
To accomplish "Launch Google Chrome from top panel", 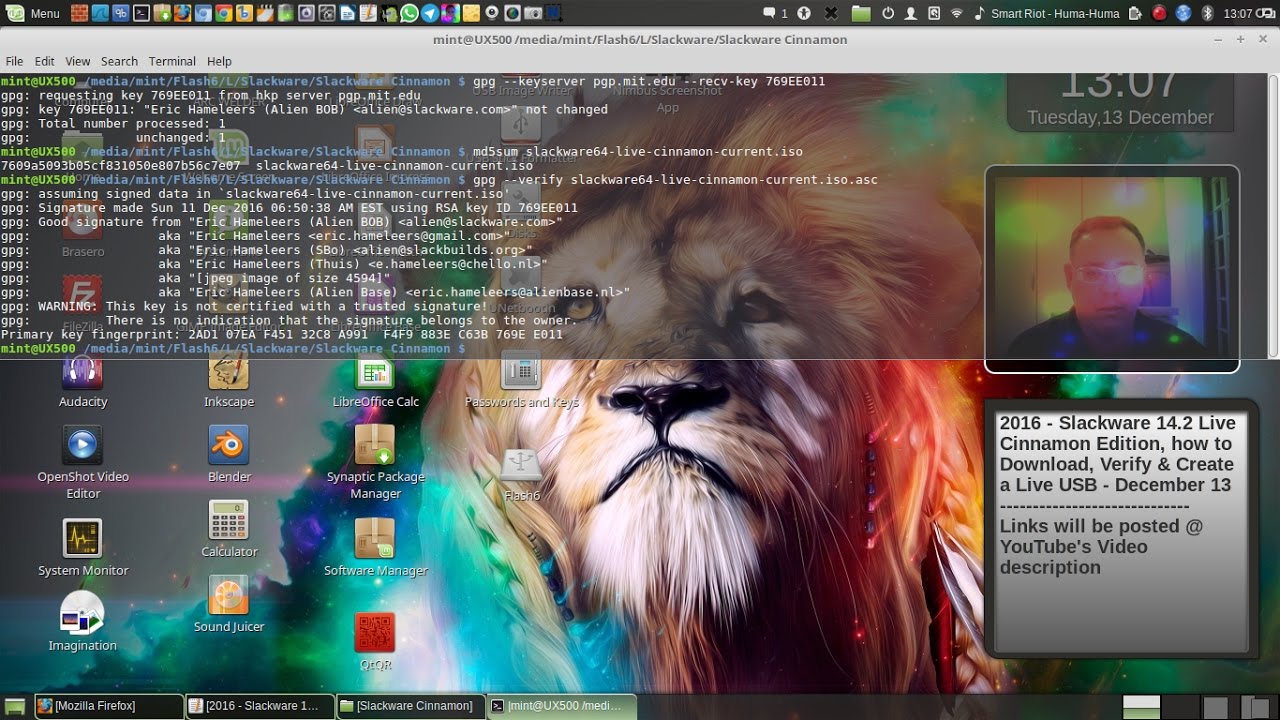I will pos(224,13).
